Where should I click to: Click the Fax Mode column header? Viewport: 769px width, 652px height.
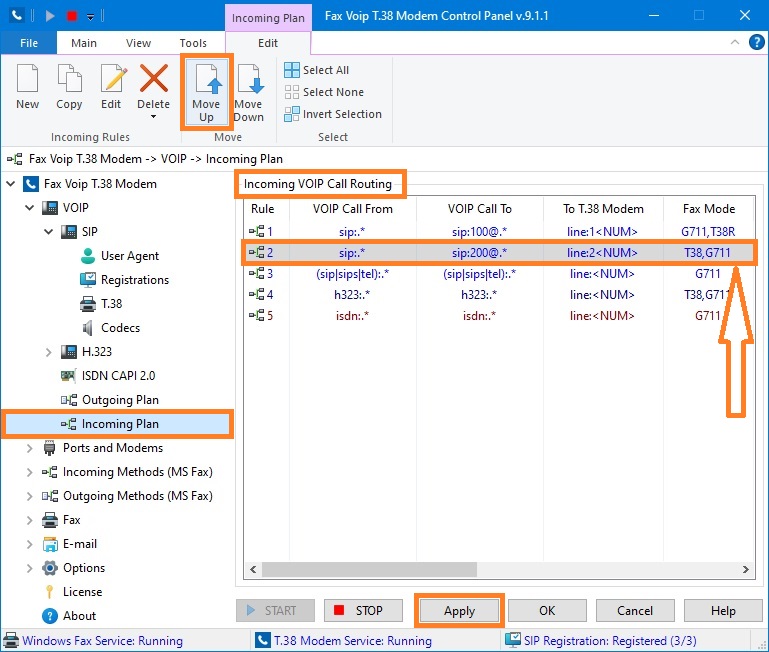pyautogui.click(x=709, y=209)
